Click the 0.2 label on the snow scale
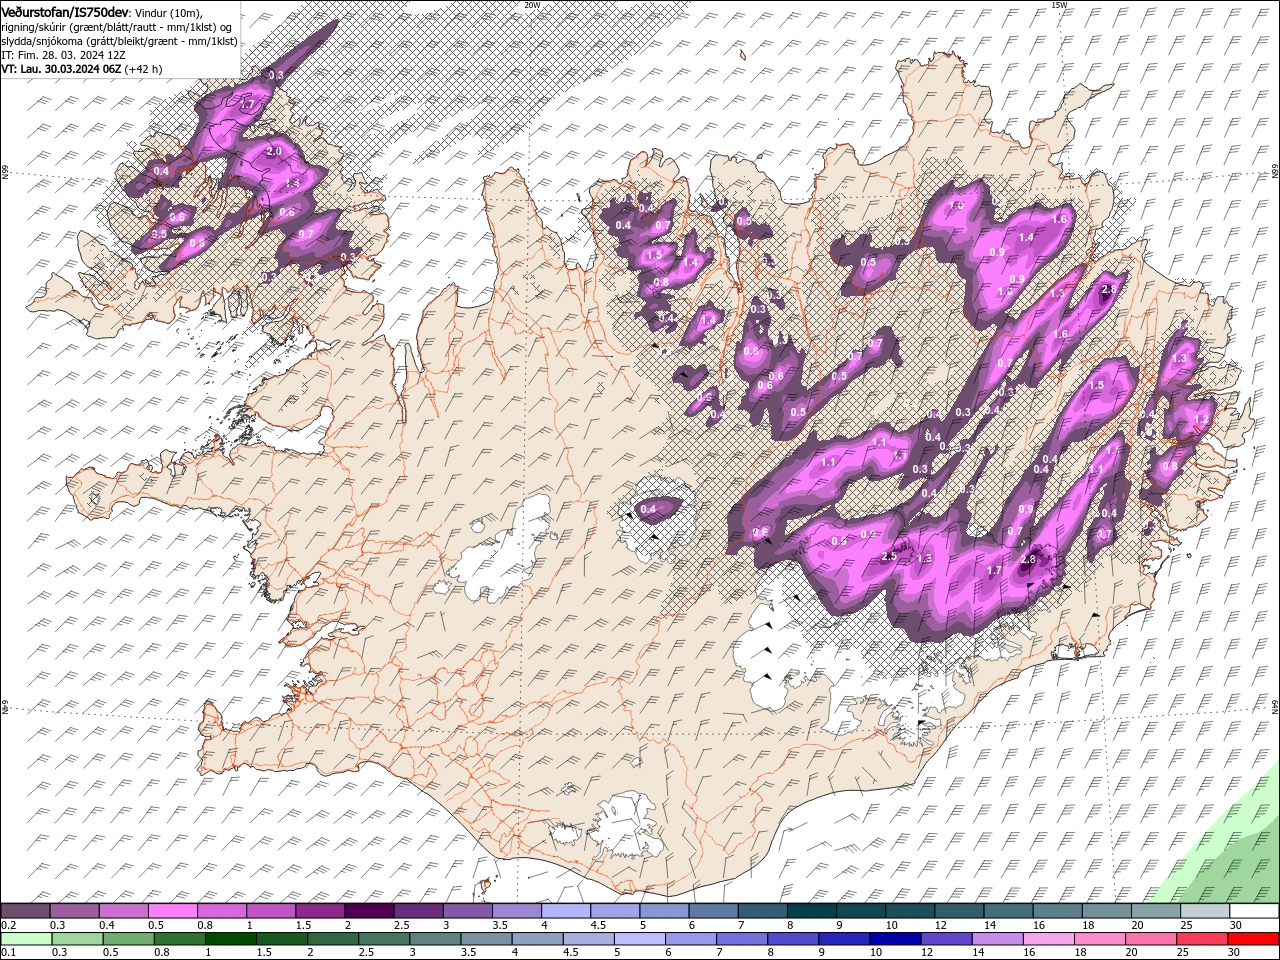The height and width of the screenshot is (960, 1280). coord(7,925)
